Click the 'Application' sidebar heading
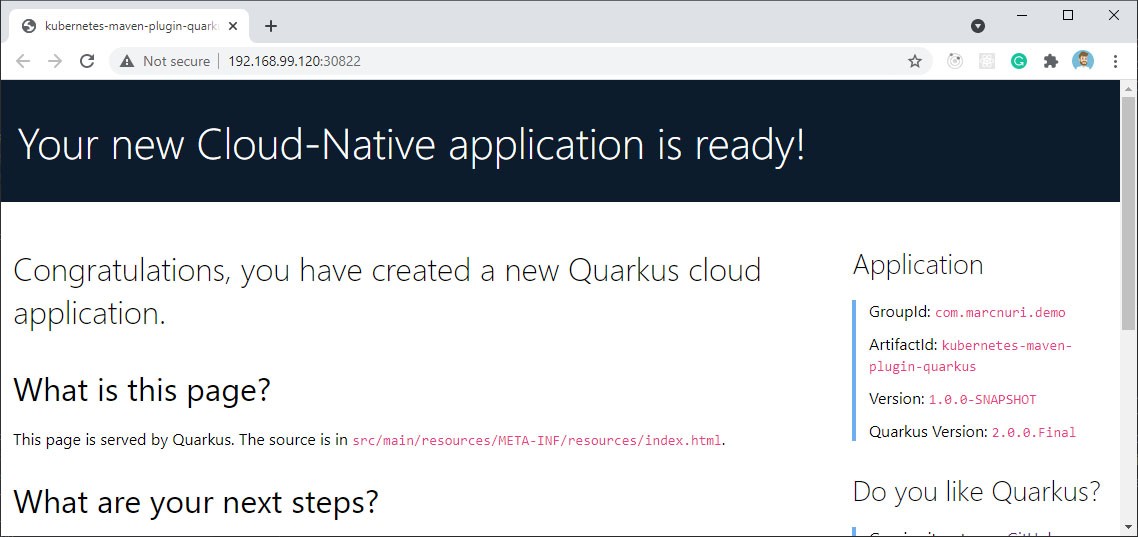 pos(918,264)
